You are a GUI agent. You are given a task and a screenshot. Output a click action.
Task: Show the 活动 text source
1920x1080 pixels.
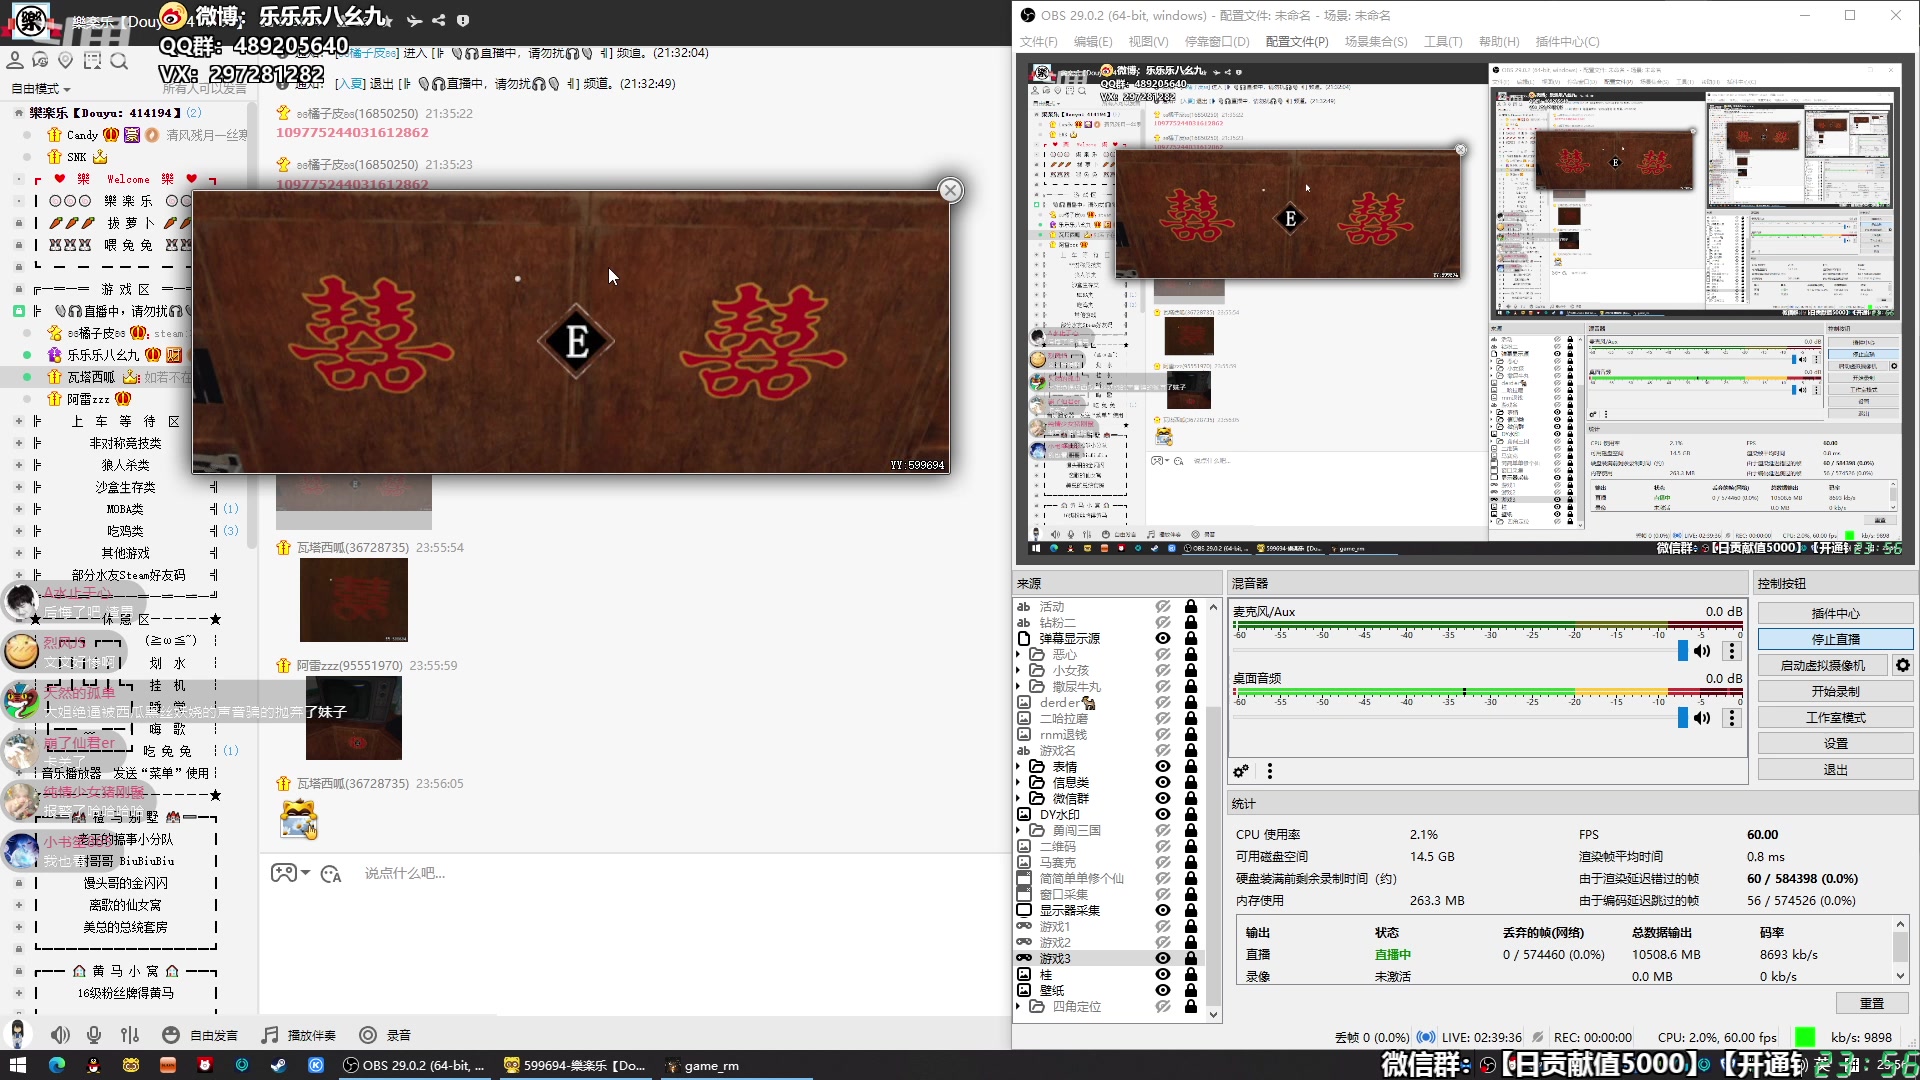[1163, 606]
